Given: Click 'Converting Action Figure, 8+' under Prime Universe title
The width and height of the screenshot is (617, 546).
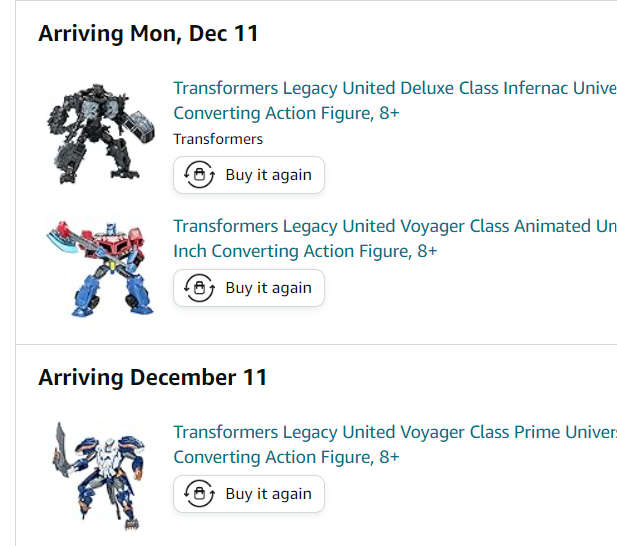Looking at the screenshot, I should click(x=286, y=457).
